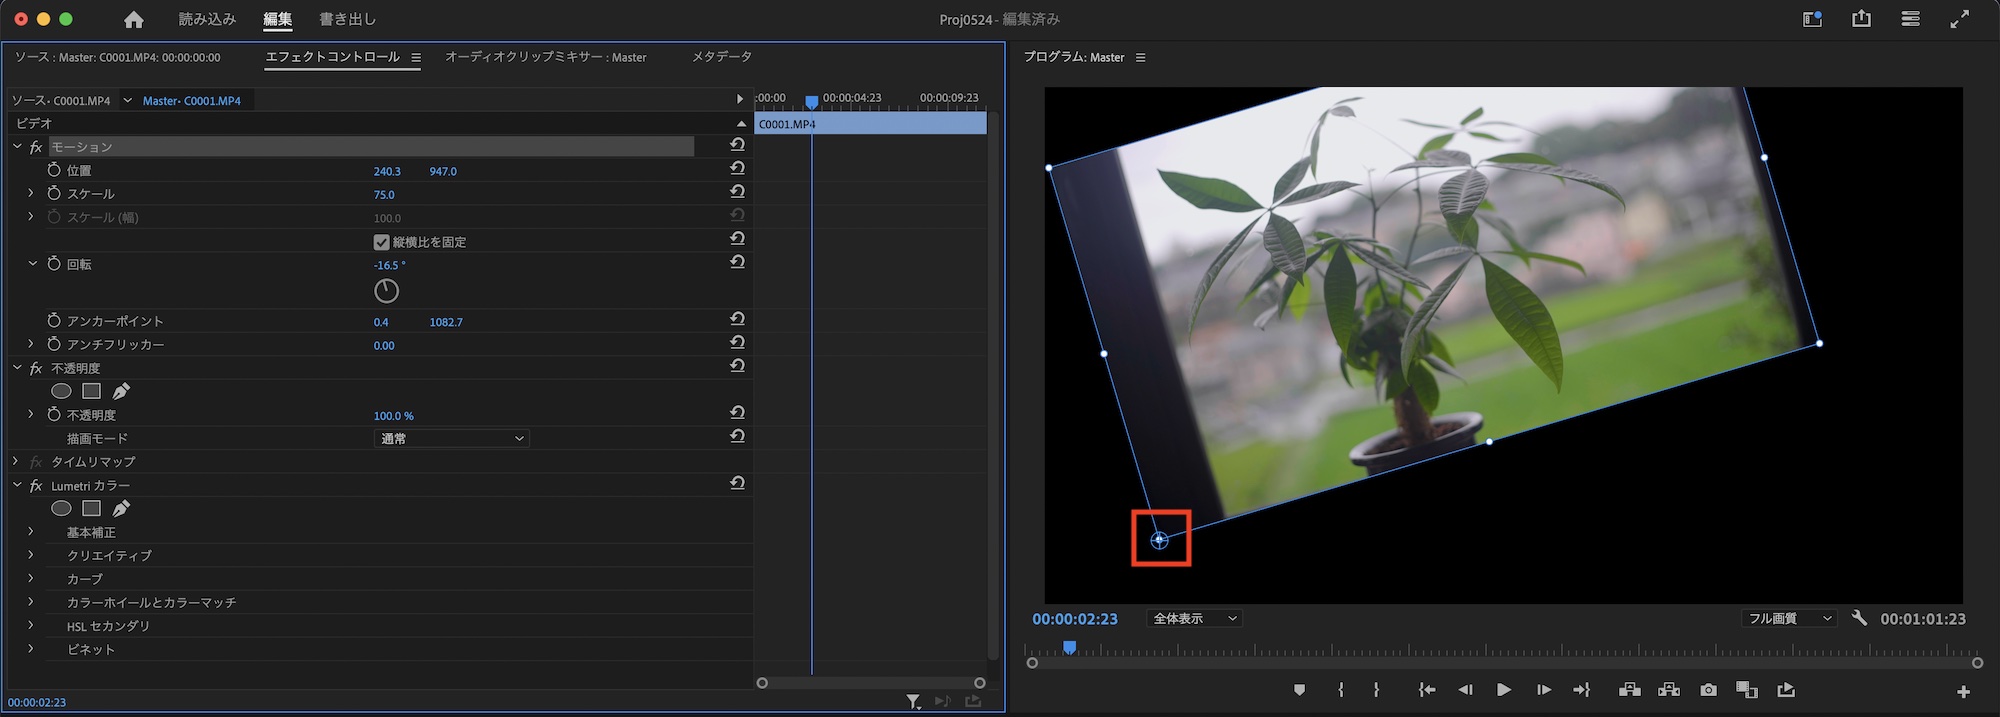Click the ellipse mask tool under Opacity
This screenshot has width=2000, height=717.
click(61, 391)
